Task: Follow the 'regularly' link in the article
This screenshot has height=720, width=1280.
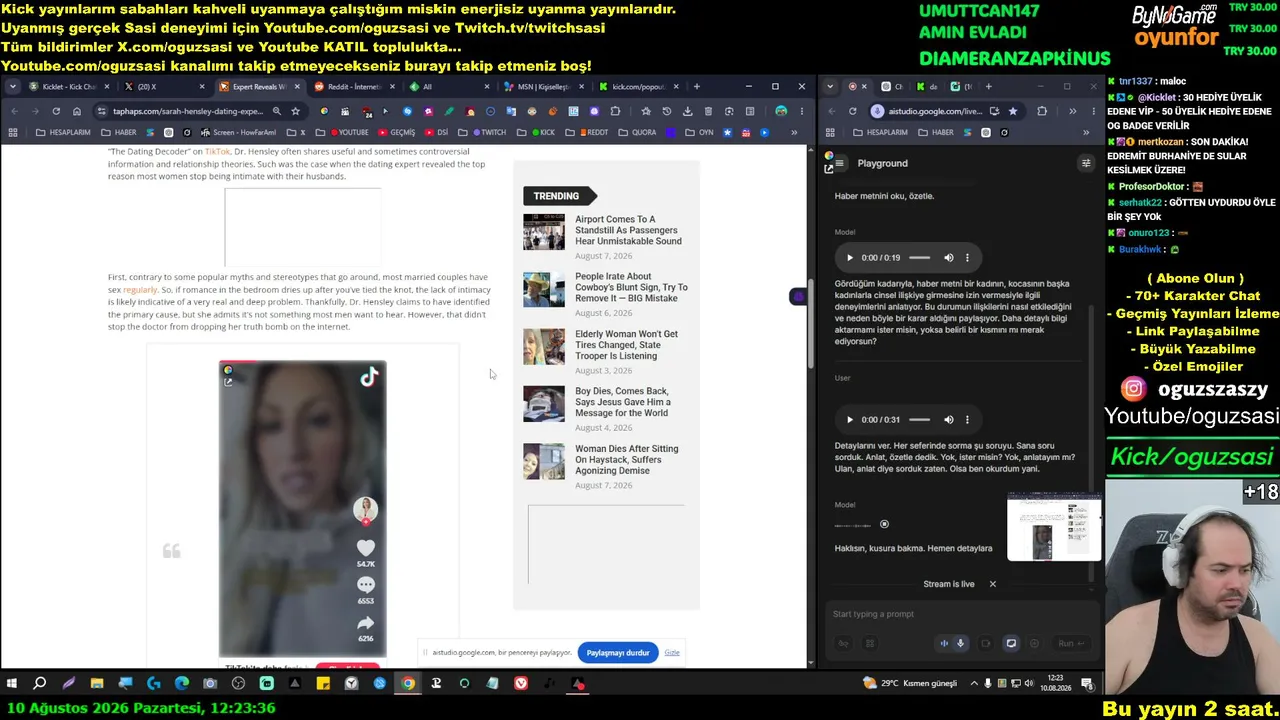Action: pyautogui.click(x=140, y=290)
